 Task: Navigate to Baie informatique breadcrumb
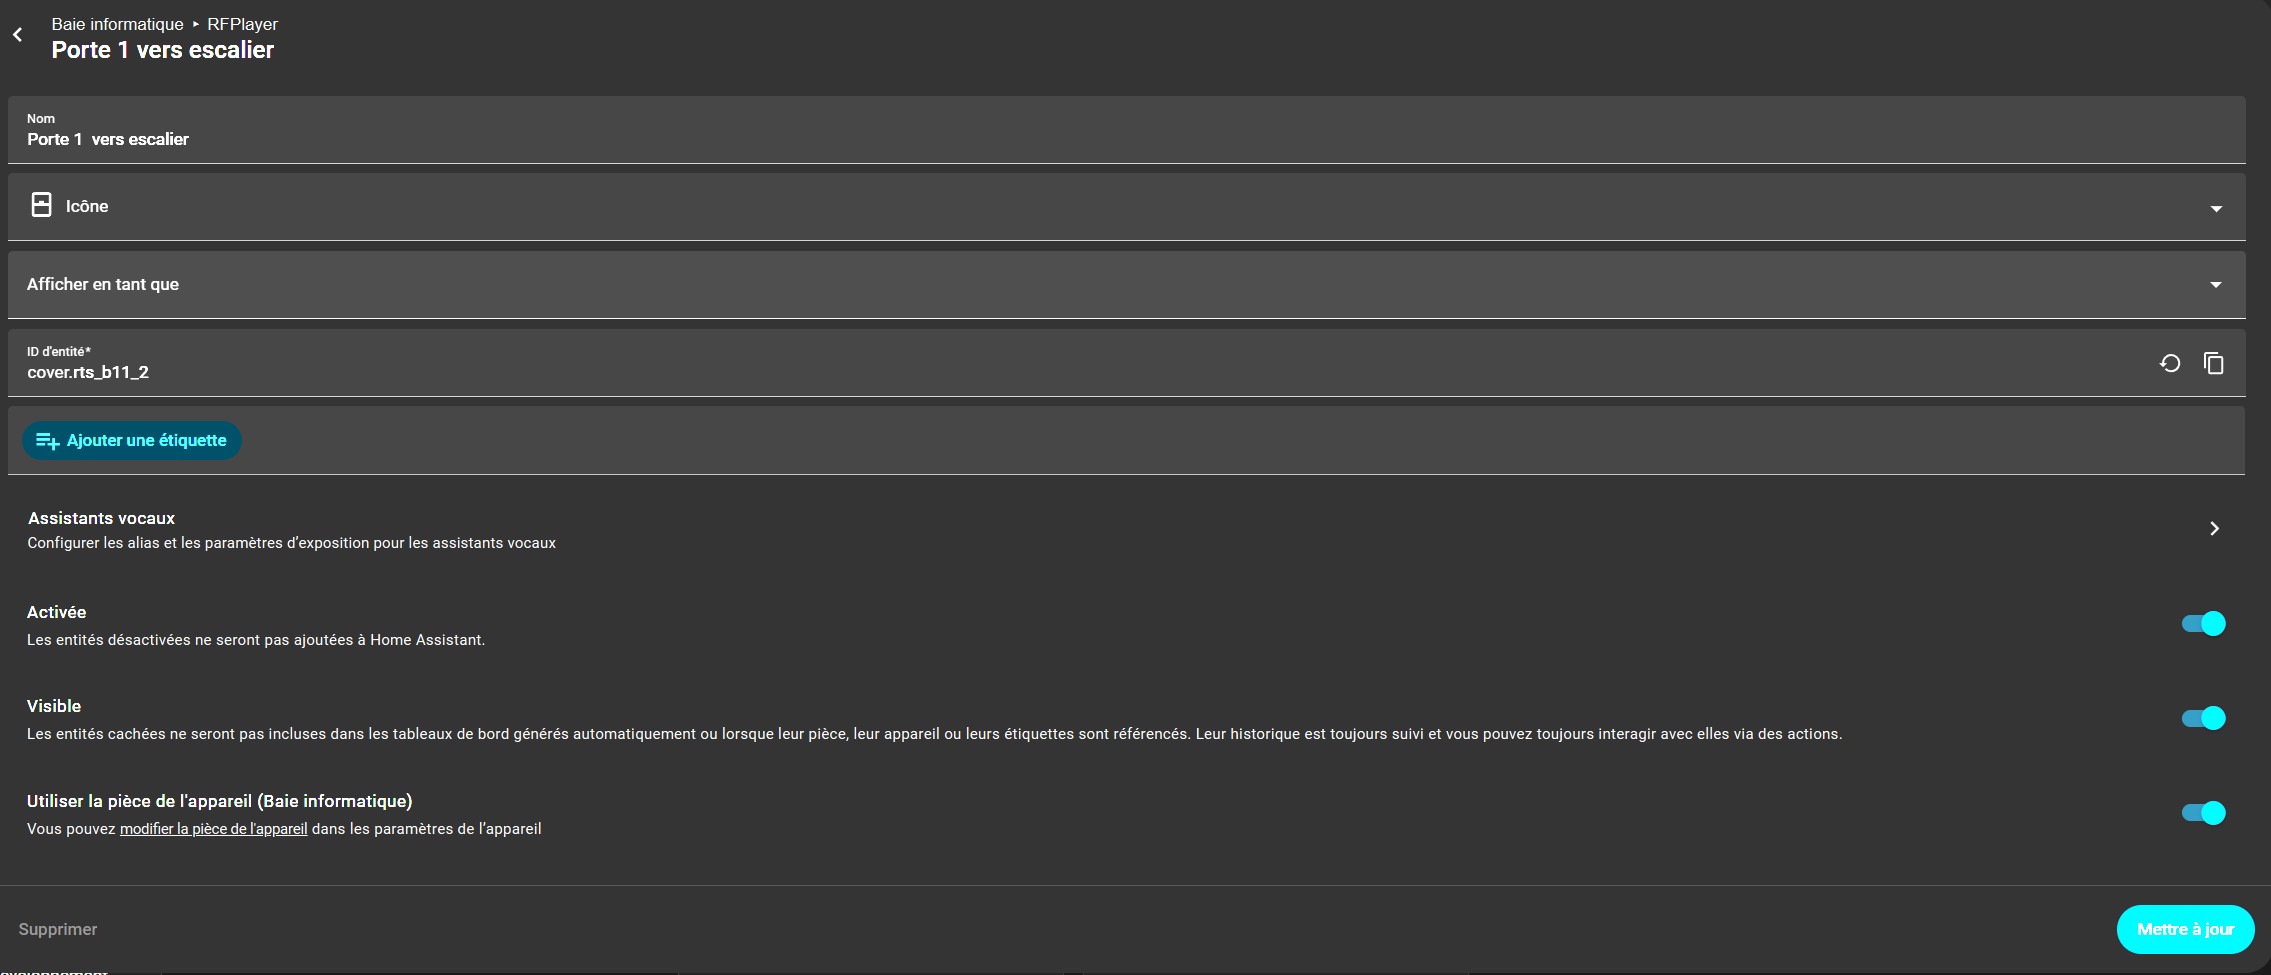point(117,24)
